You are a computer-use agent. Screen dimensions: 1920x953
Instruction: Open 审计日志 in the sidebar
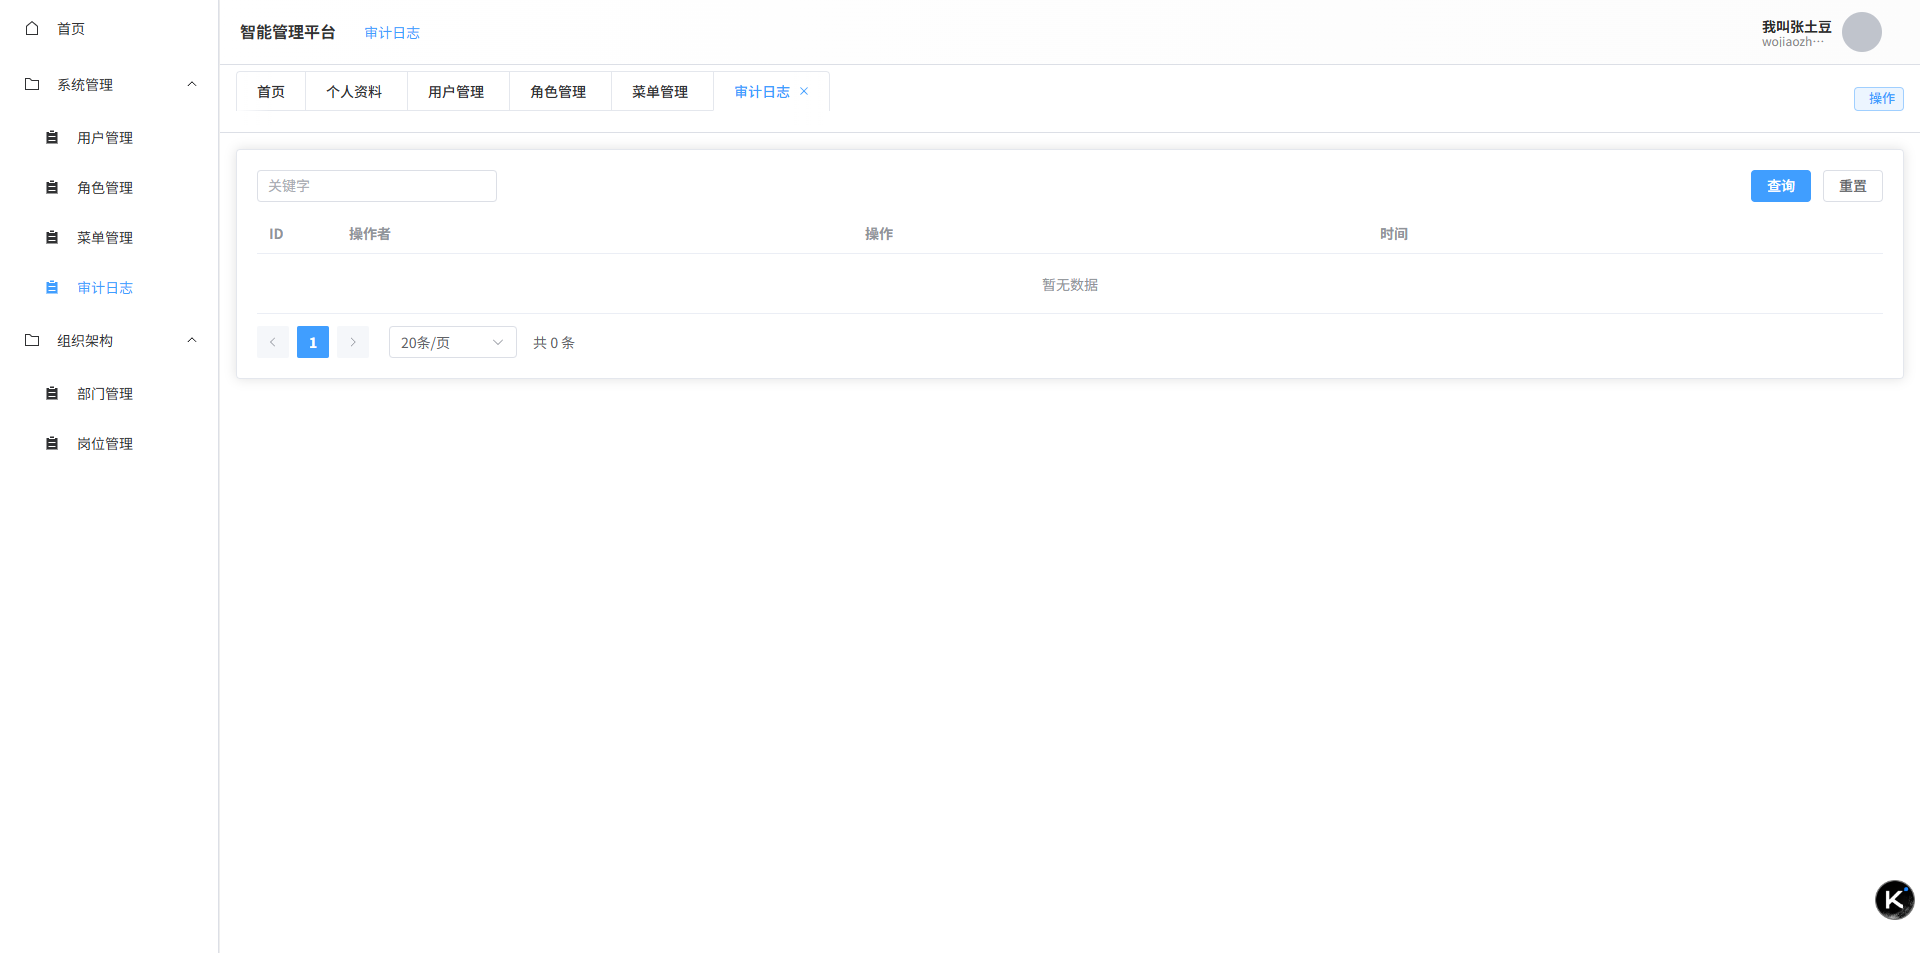[x=109, y=287]
